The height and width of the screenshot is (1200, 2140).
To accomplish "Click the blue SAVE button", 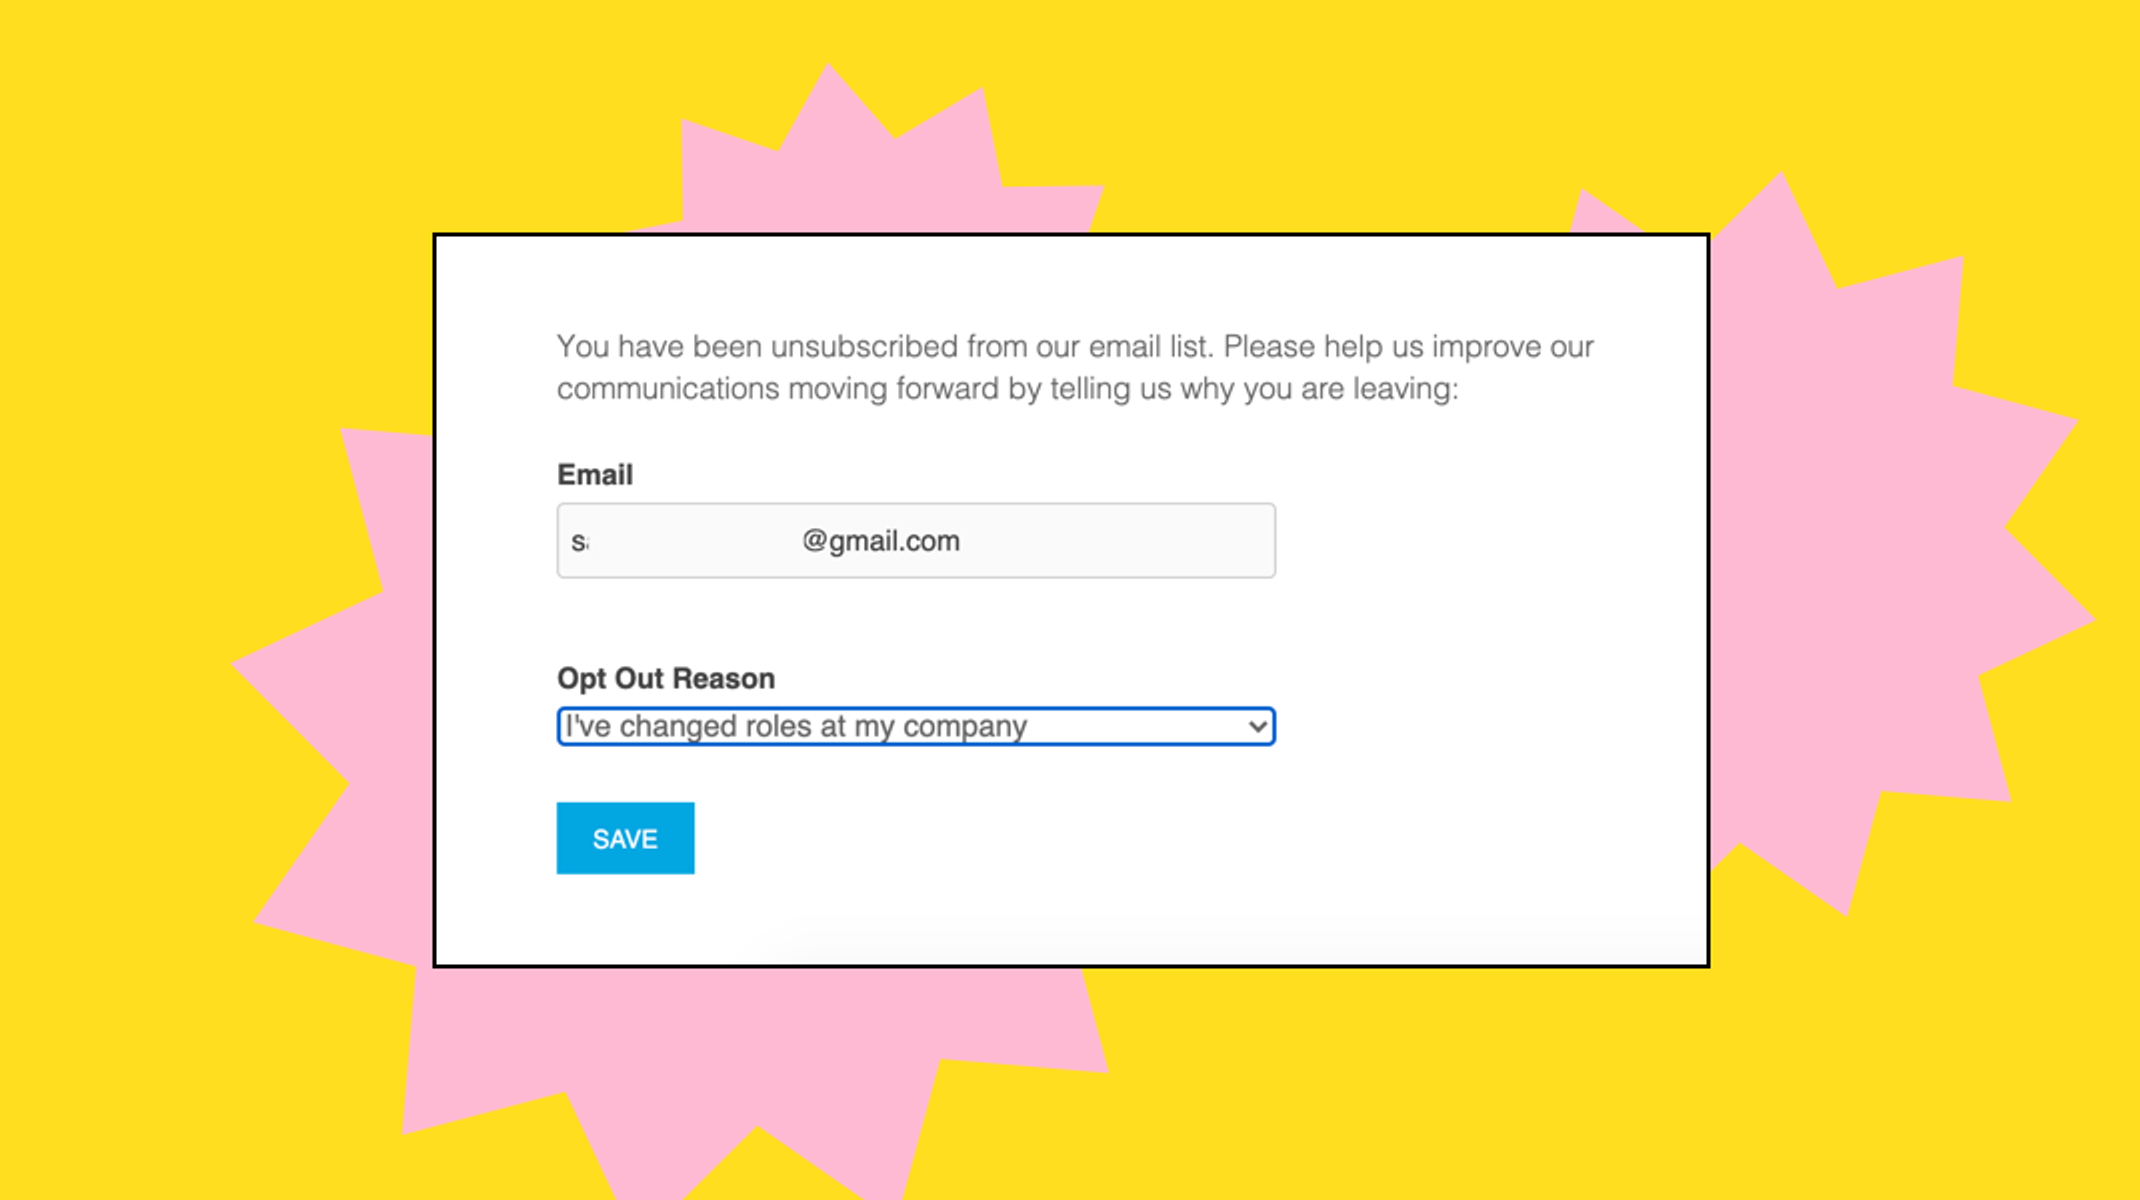I will (625, 838).
